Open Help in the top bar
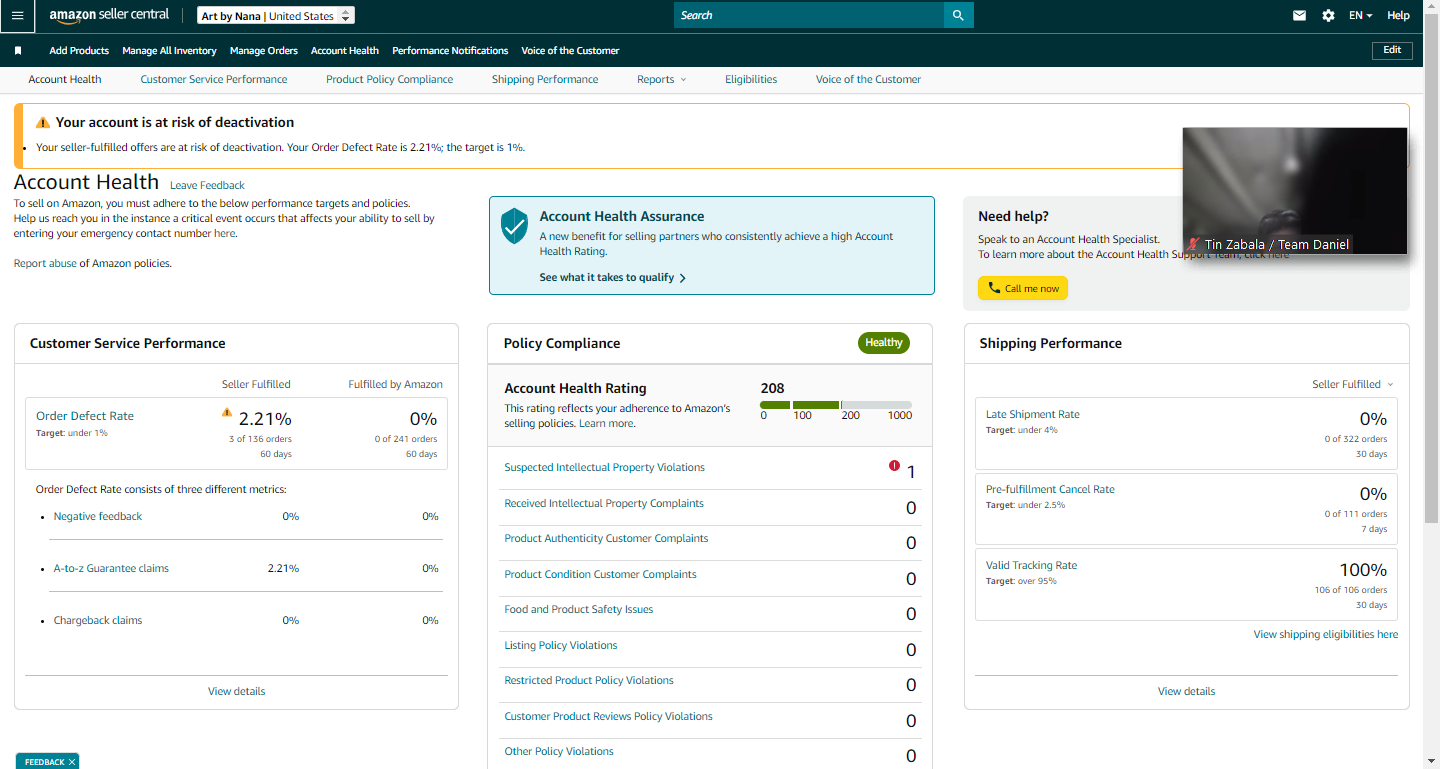1440x769 pixels. pos(1398,15)
